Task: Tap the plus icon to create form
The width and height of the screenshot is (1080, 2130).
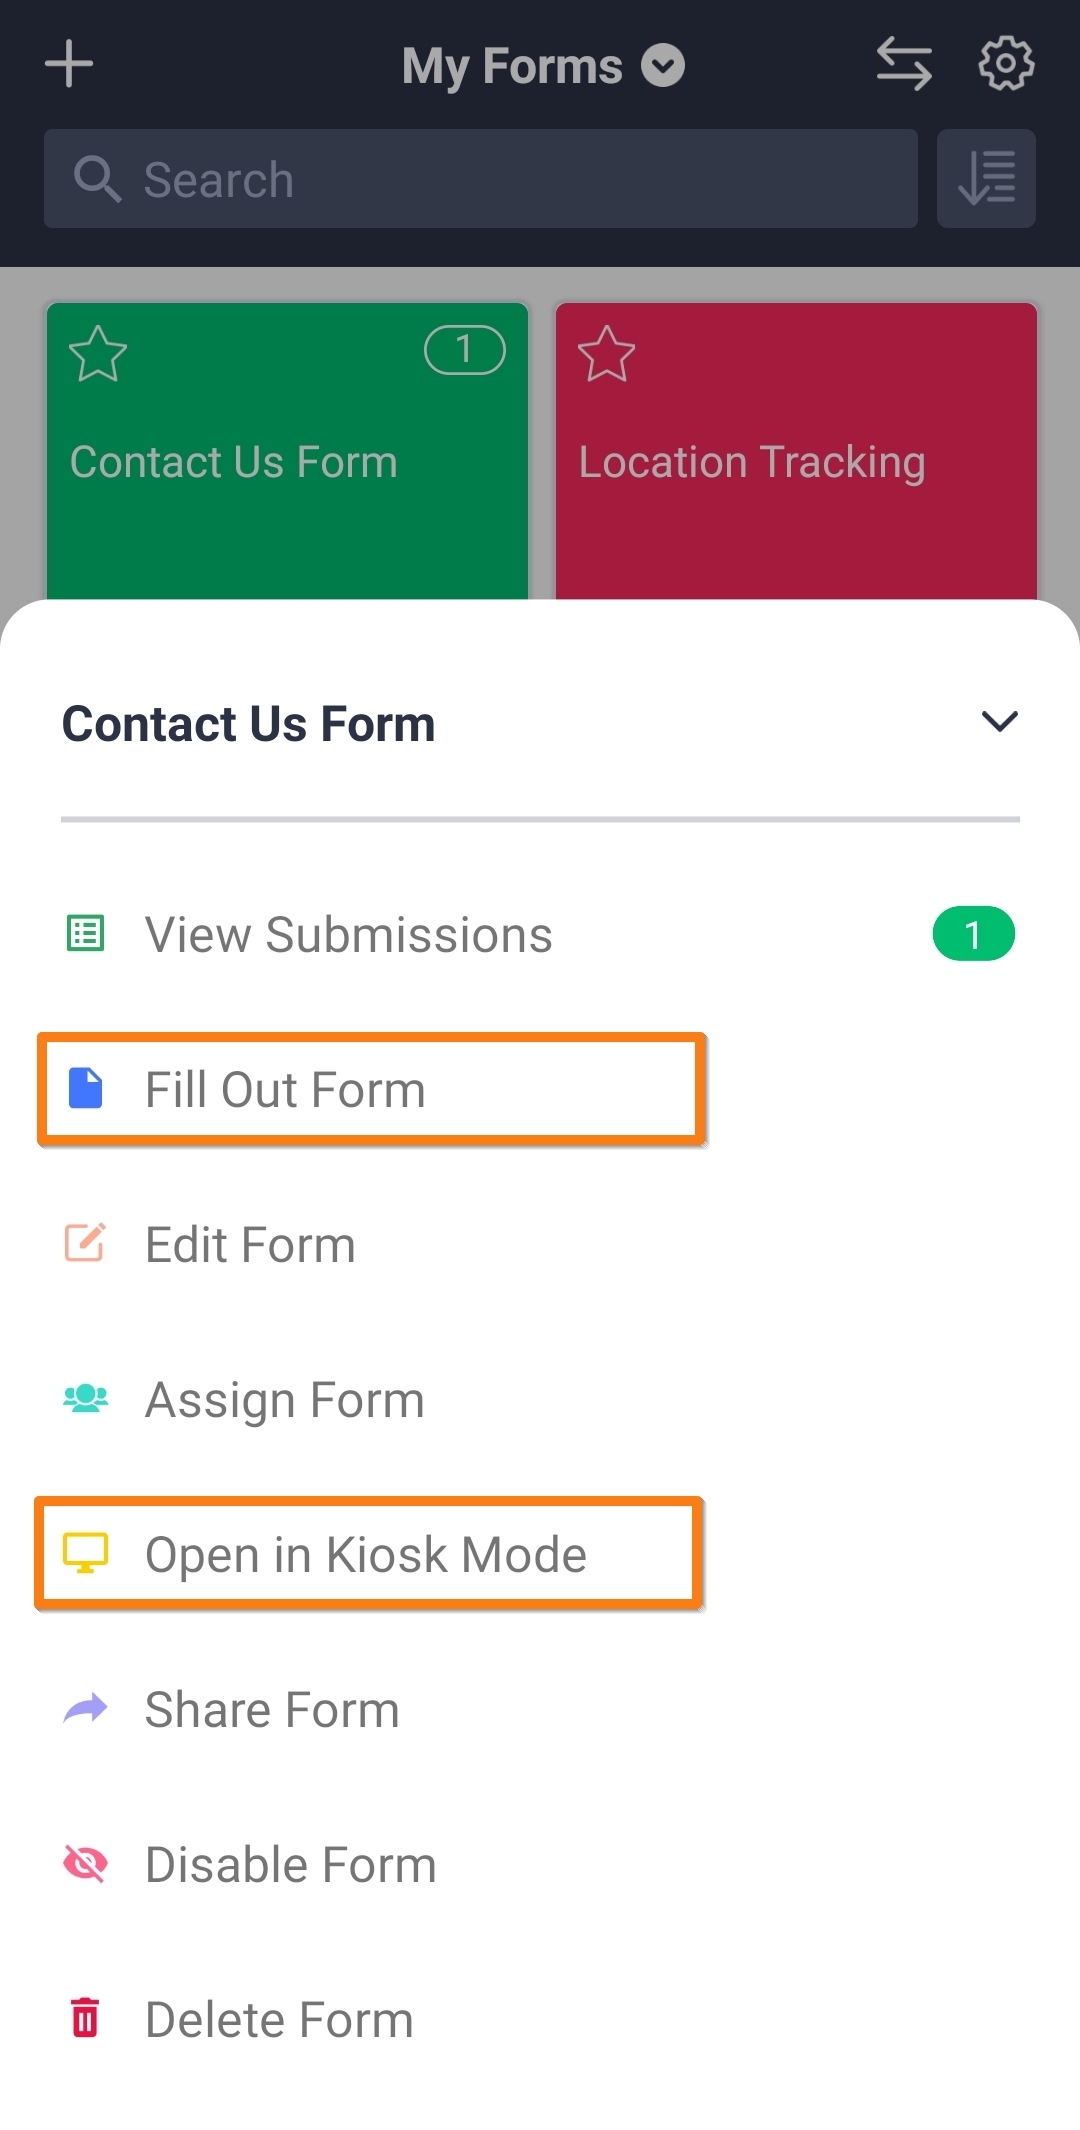Action: click(x=69, y=65)
